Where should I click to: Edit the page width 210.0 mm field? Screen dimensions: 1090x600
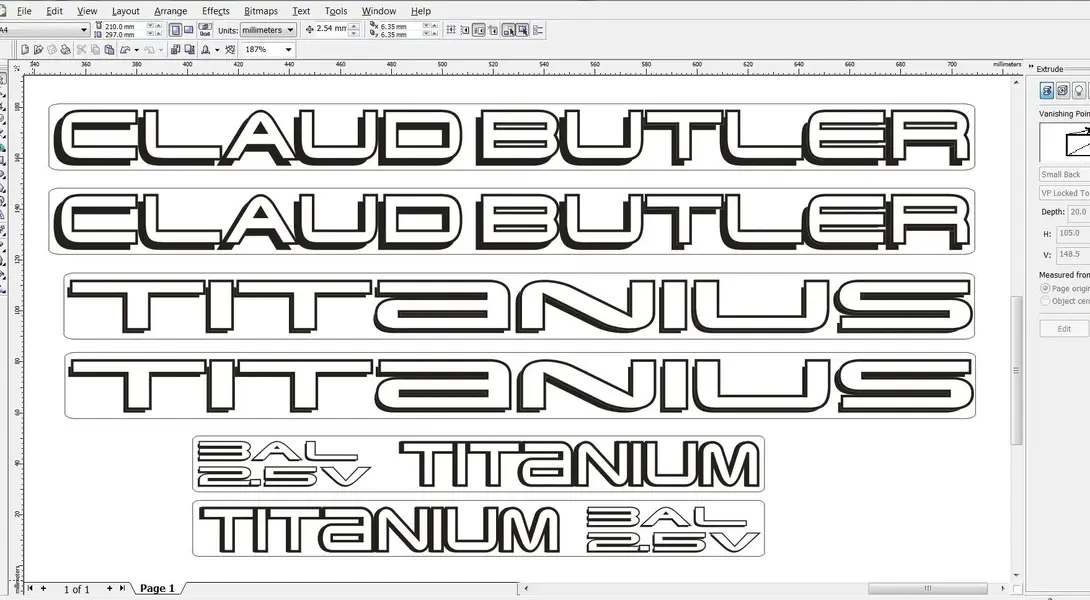pos(124,26)
